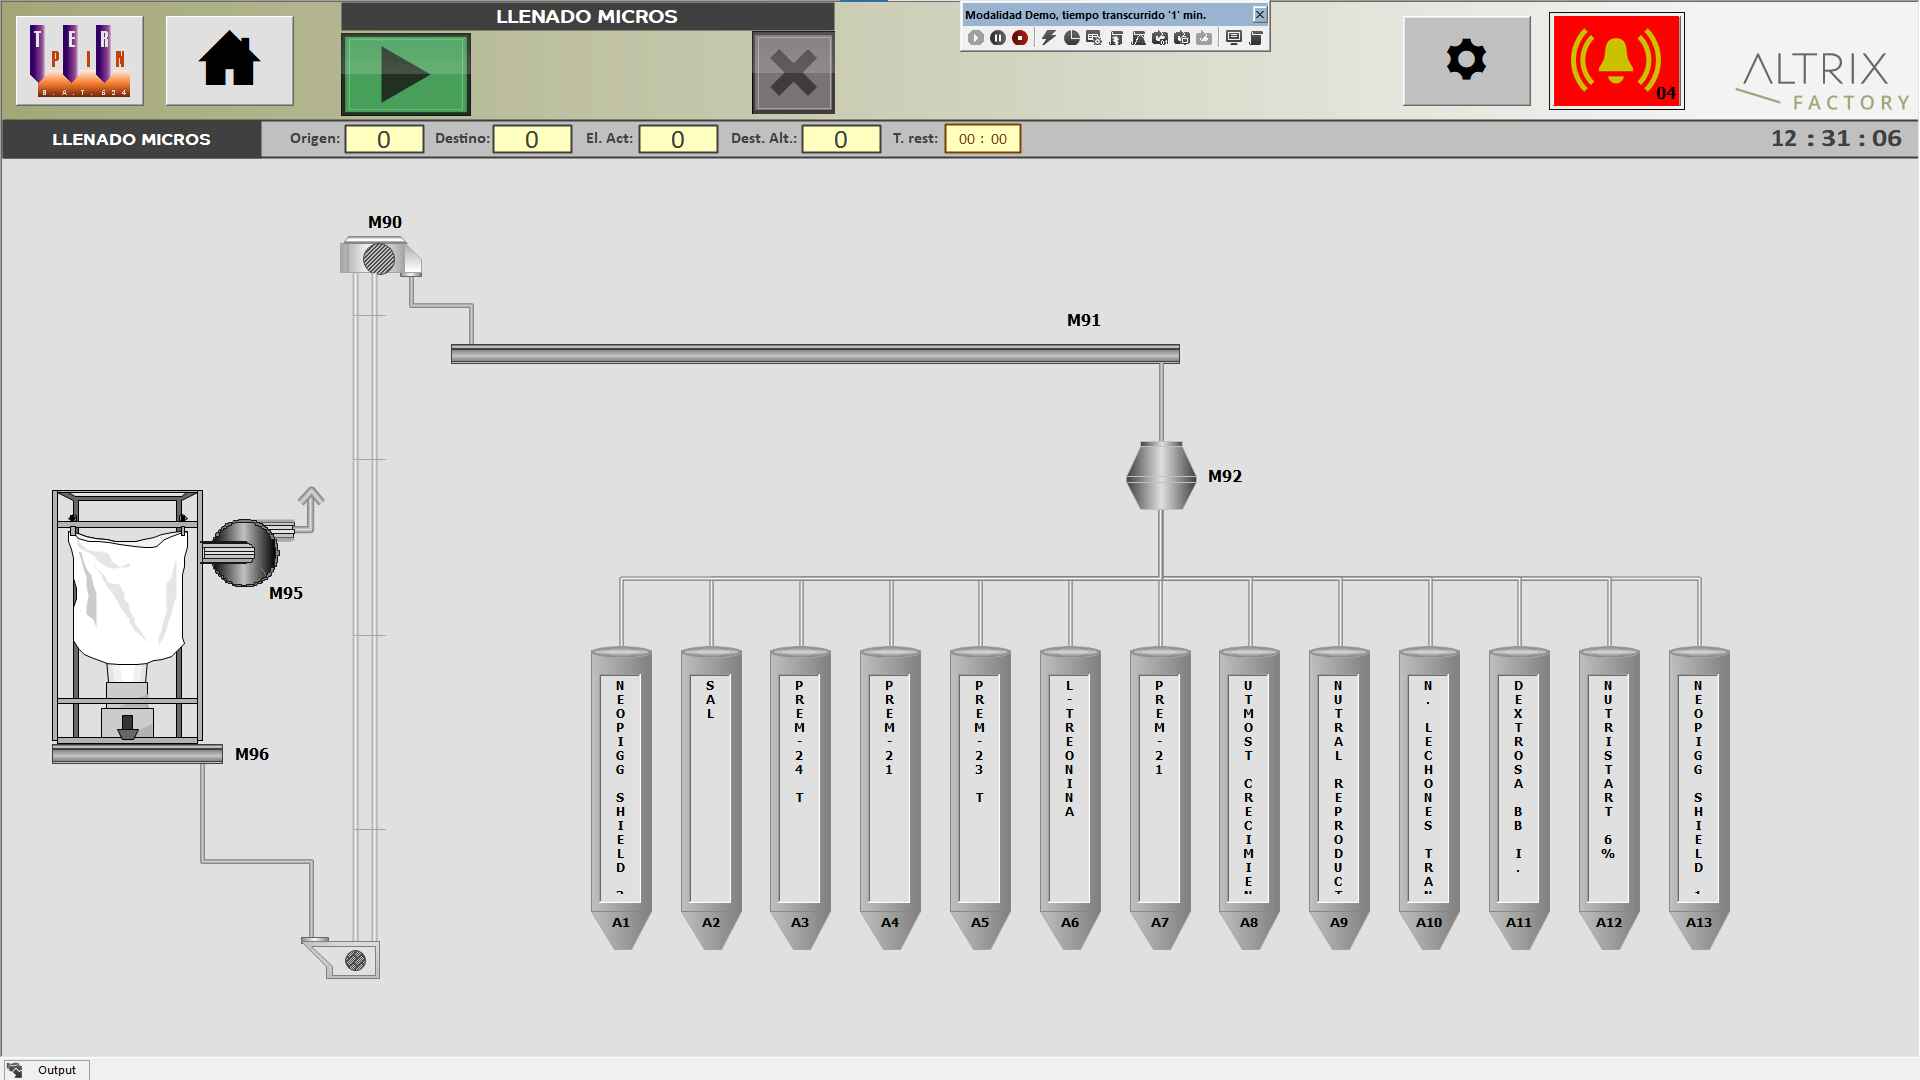1920x1080 pixels.
Task: Click the lightning bolt toolbar icon
Action: (x=1048, y=38)
